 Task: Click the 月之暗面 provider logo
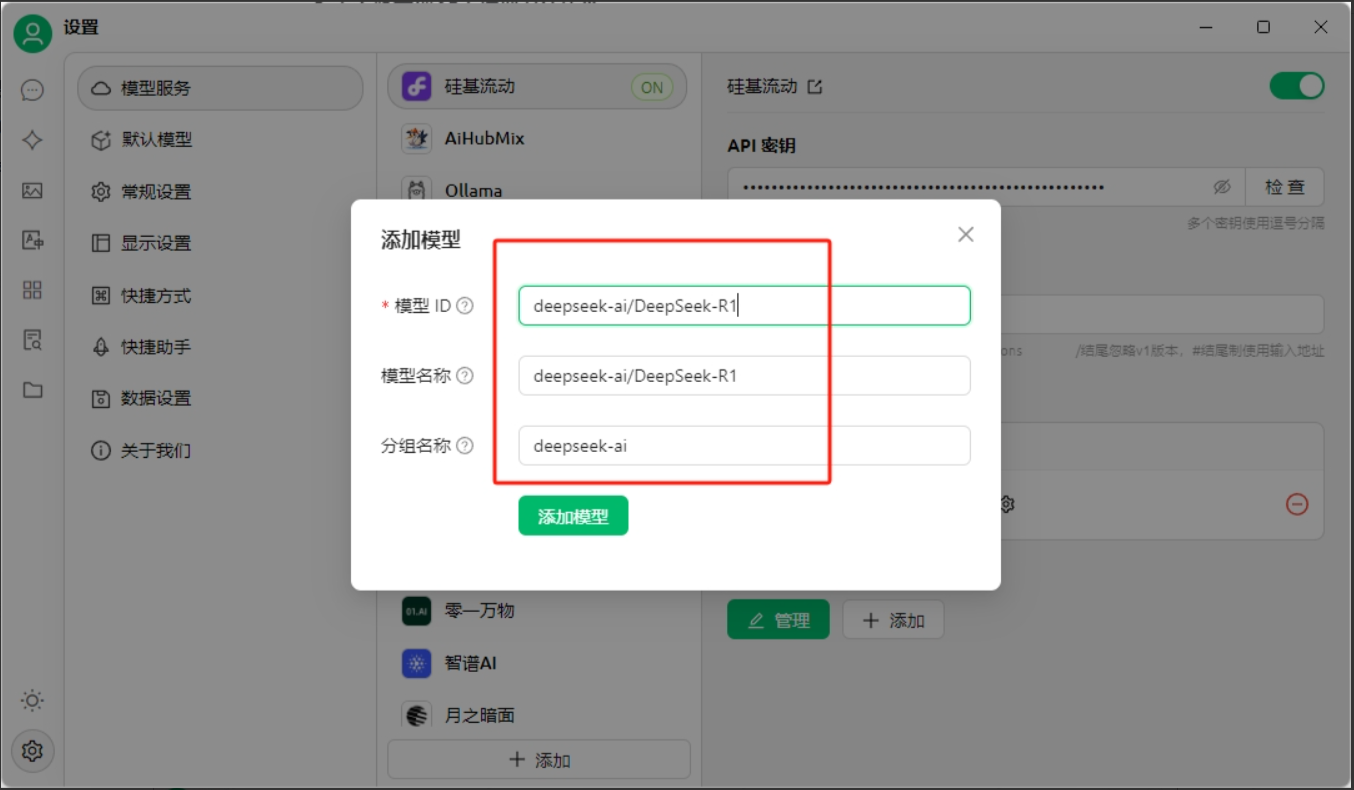point(416,715)
